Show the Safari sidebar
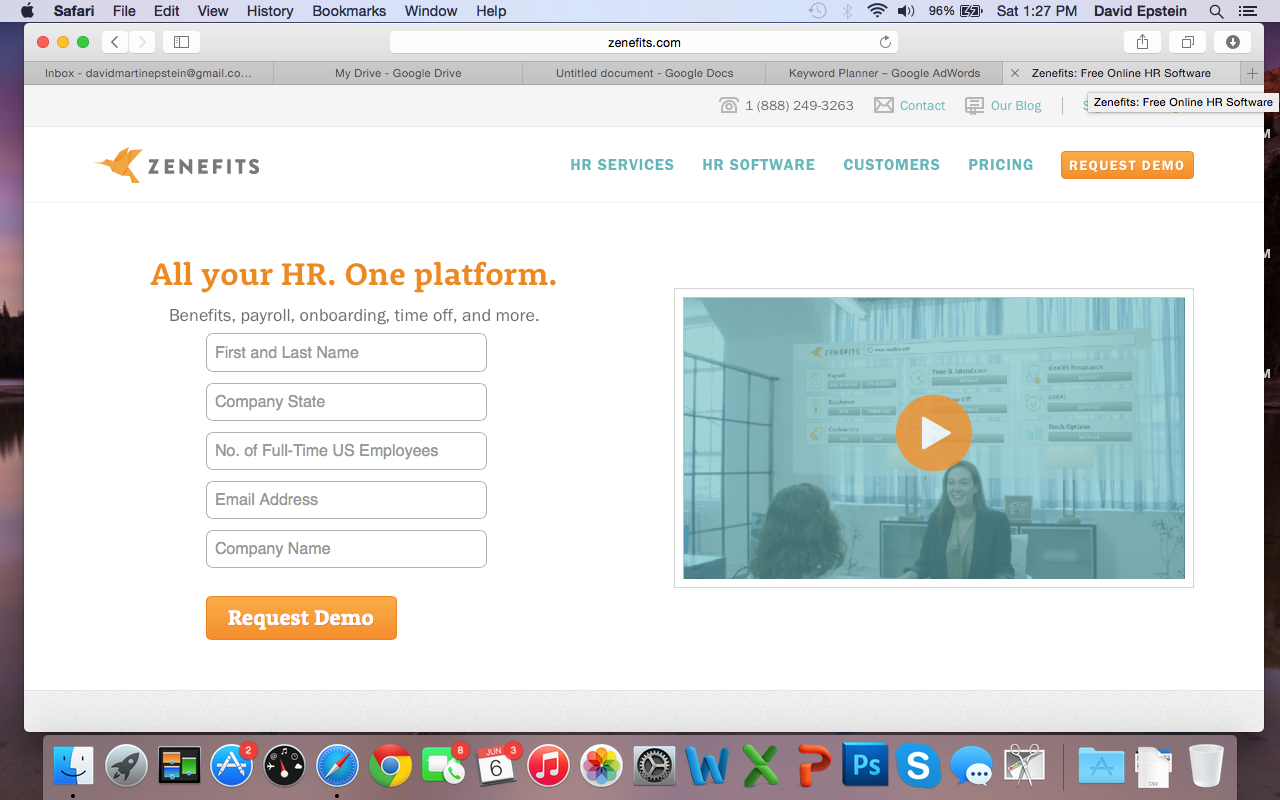The image size is (1280, 800). [181, 42]
